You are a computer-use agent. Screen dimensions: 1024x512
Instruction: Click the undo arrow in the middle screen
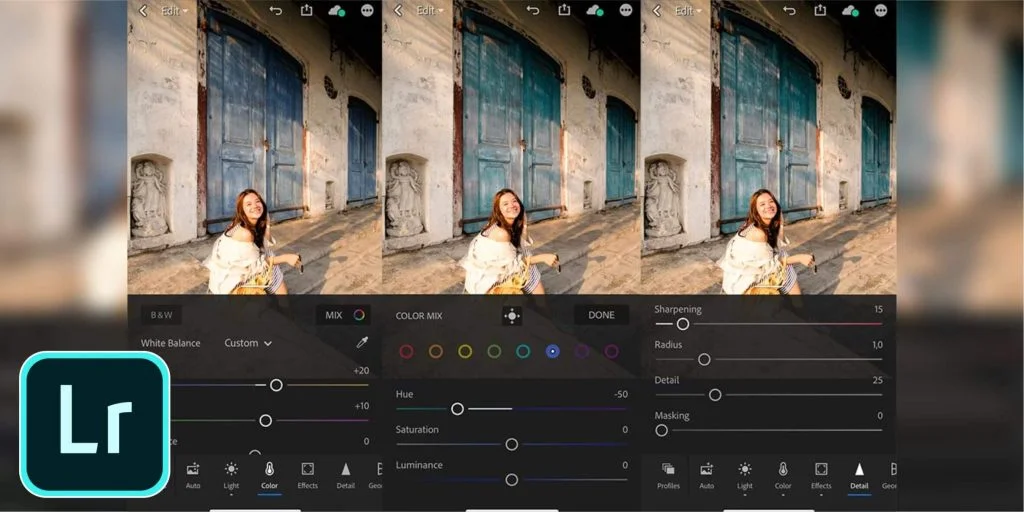(x=532, y=10)
